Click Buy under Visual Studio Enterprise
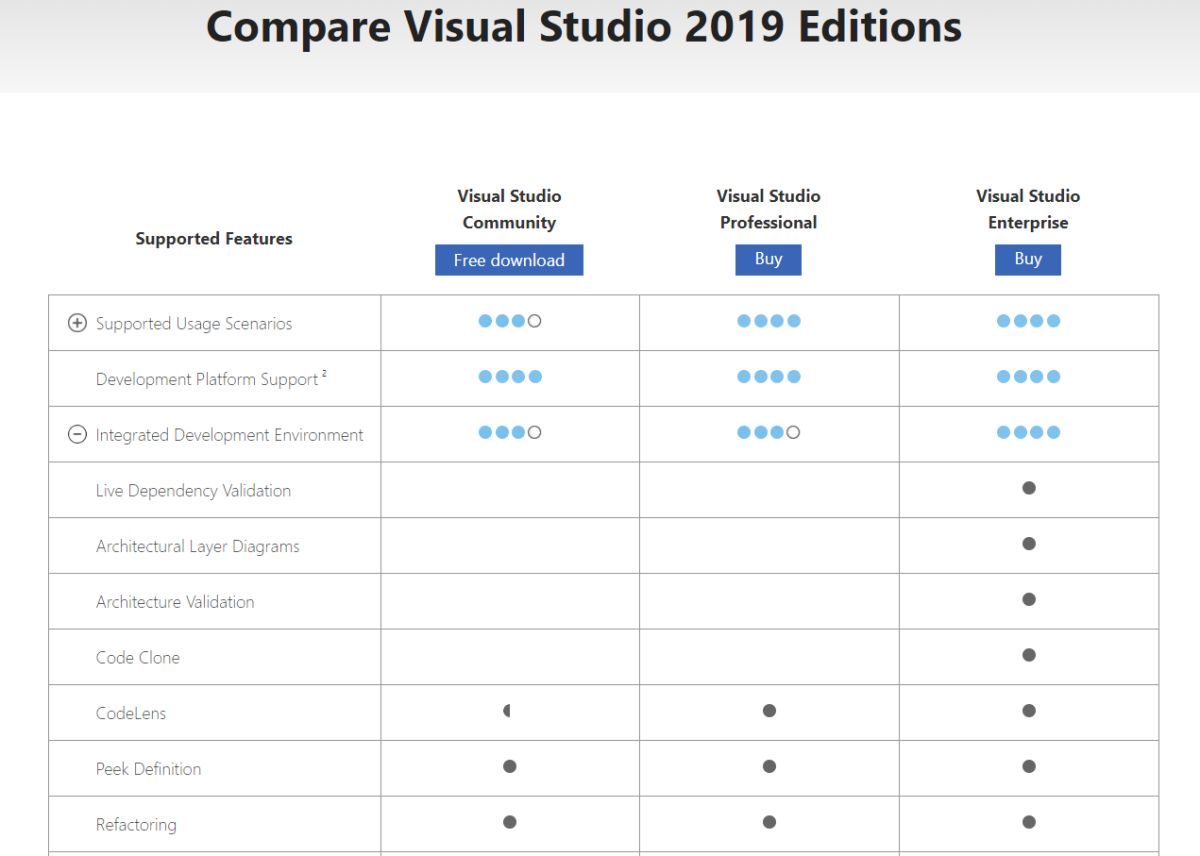The image size is (1200, 856). click(1028, 259)
